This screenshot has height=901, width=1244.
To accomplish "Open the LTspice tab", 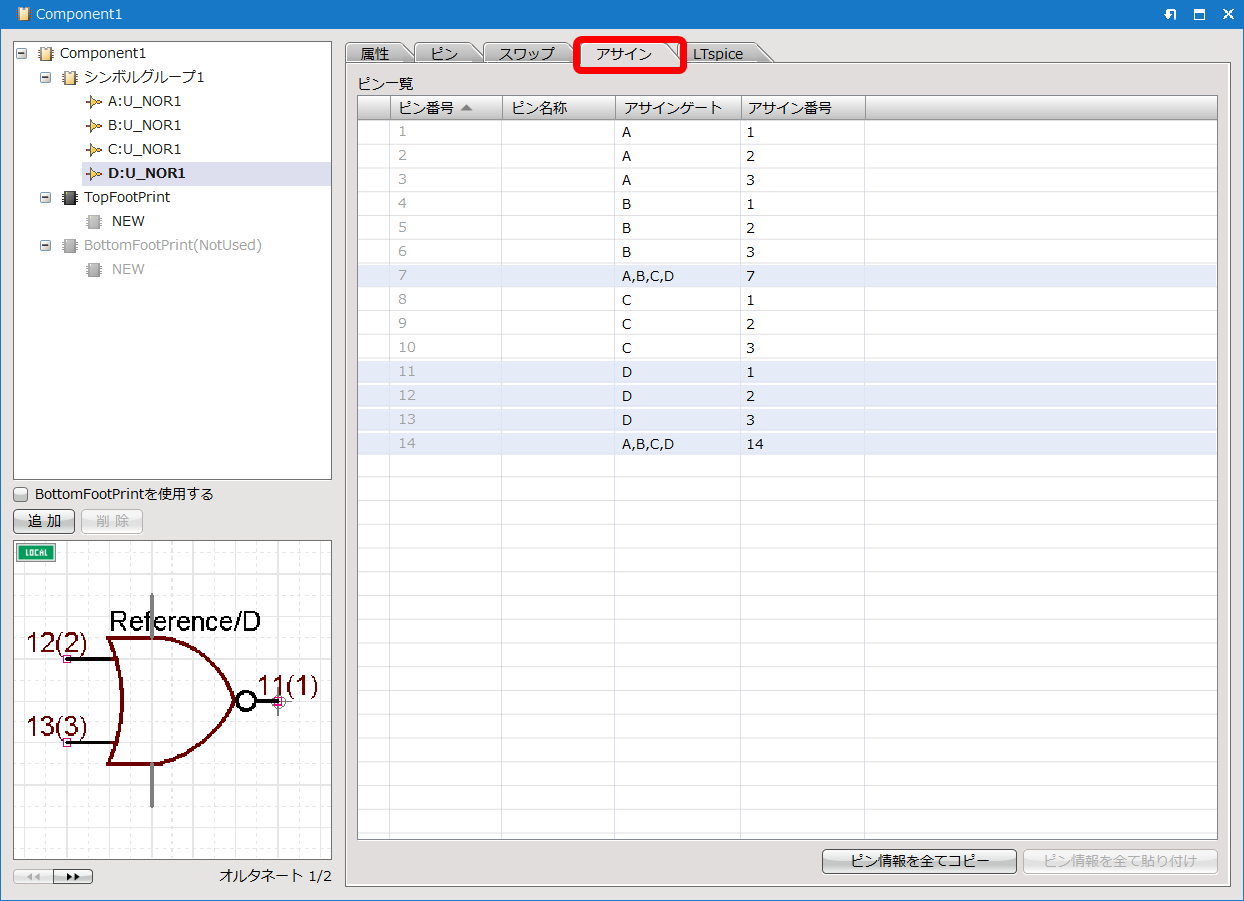I will (718, 54).
